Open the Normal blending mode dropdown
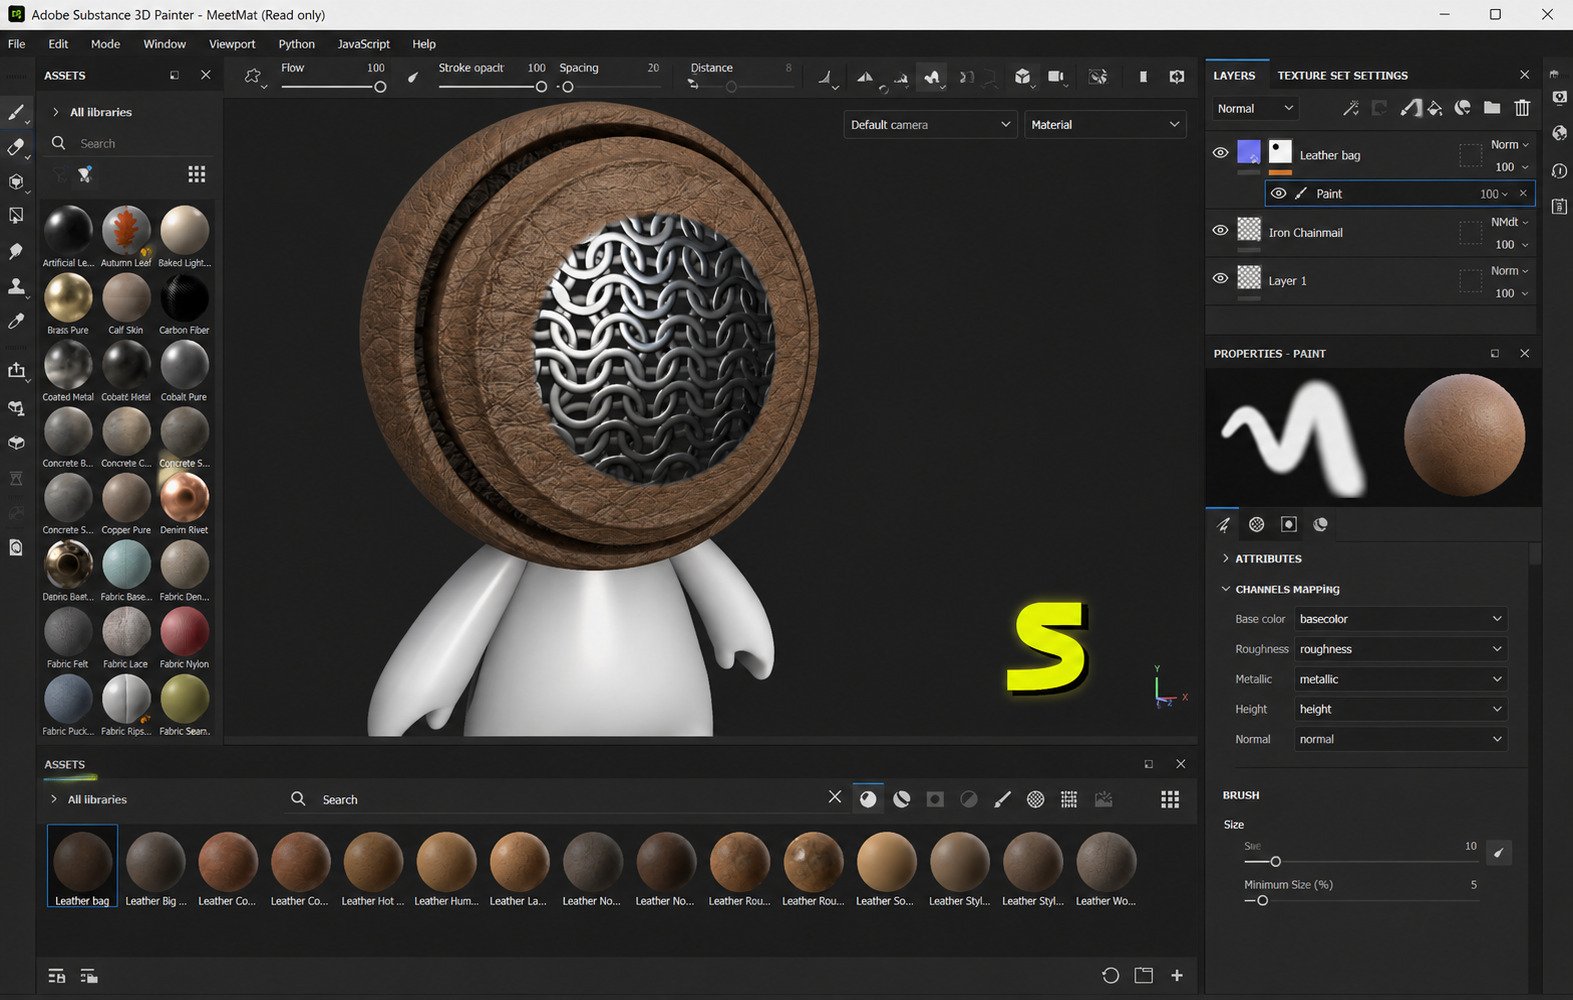This screenshot has width=1573, height=1000. click(1254, 108)
